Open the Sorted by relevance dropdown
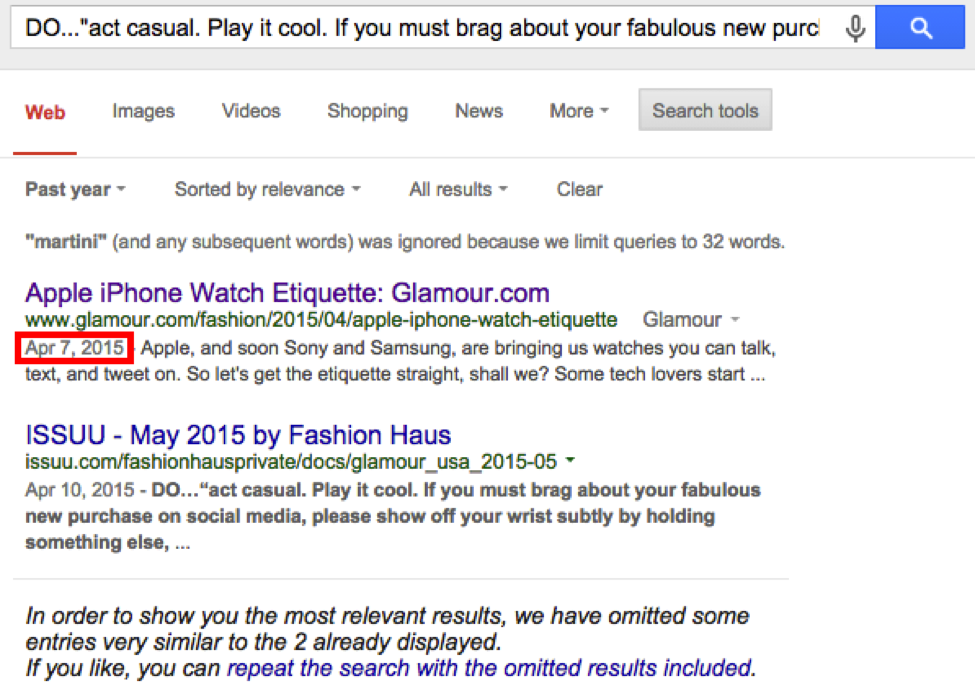The image size is (975, 693). point(267,189)
